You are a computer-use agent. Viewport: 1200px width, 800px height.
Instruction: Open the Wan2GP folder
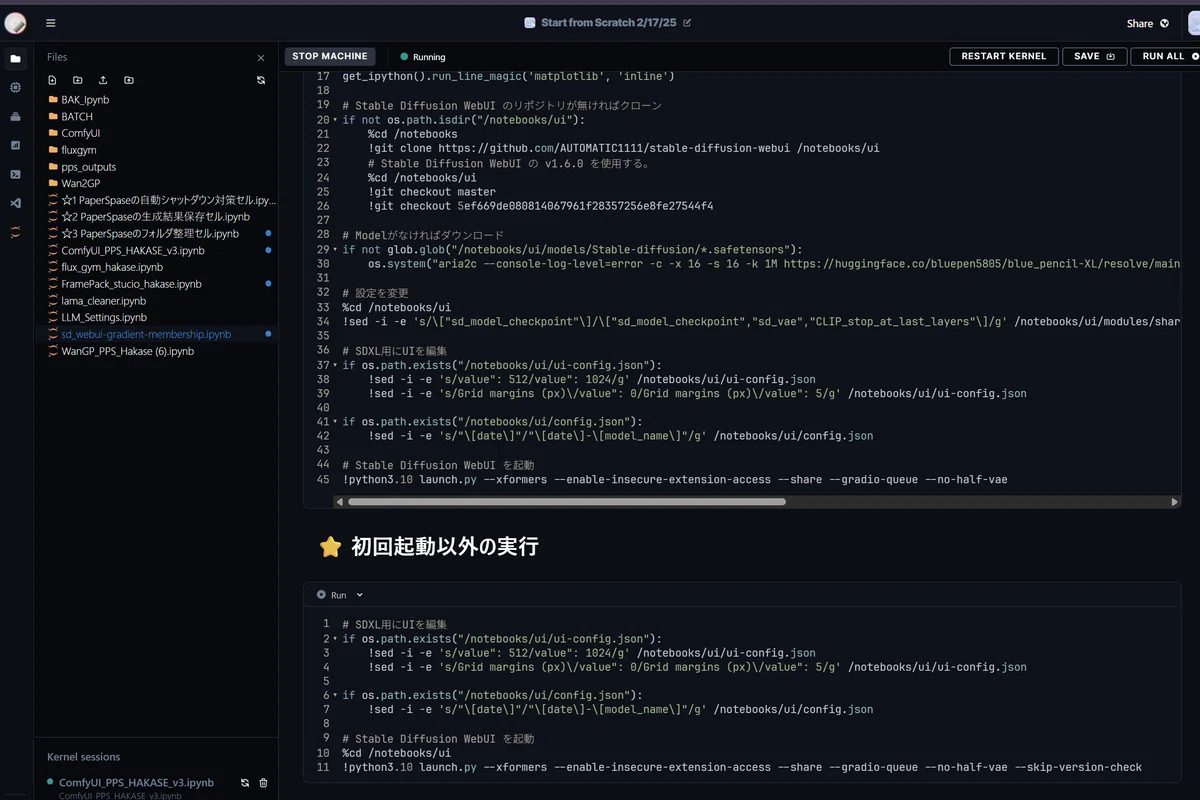pyautogui.click(x=79, y=184)
